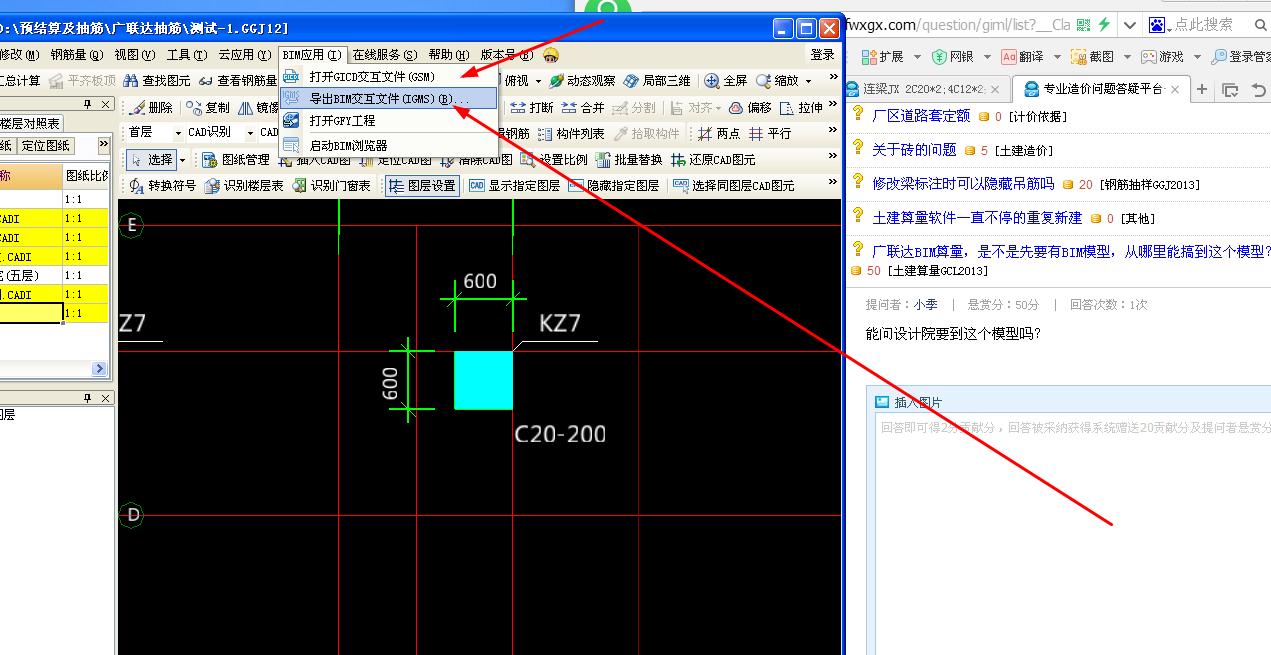Click the 拉伸 stretch tool
The width and height of the screenshot is (1271, 655).
click(802, 107)
